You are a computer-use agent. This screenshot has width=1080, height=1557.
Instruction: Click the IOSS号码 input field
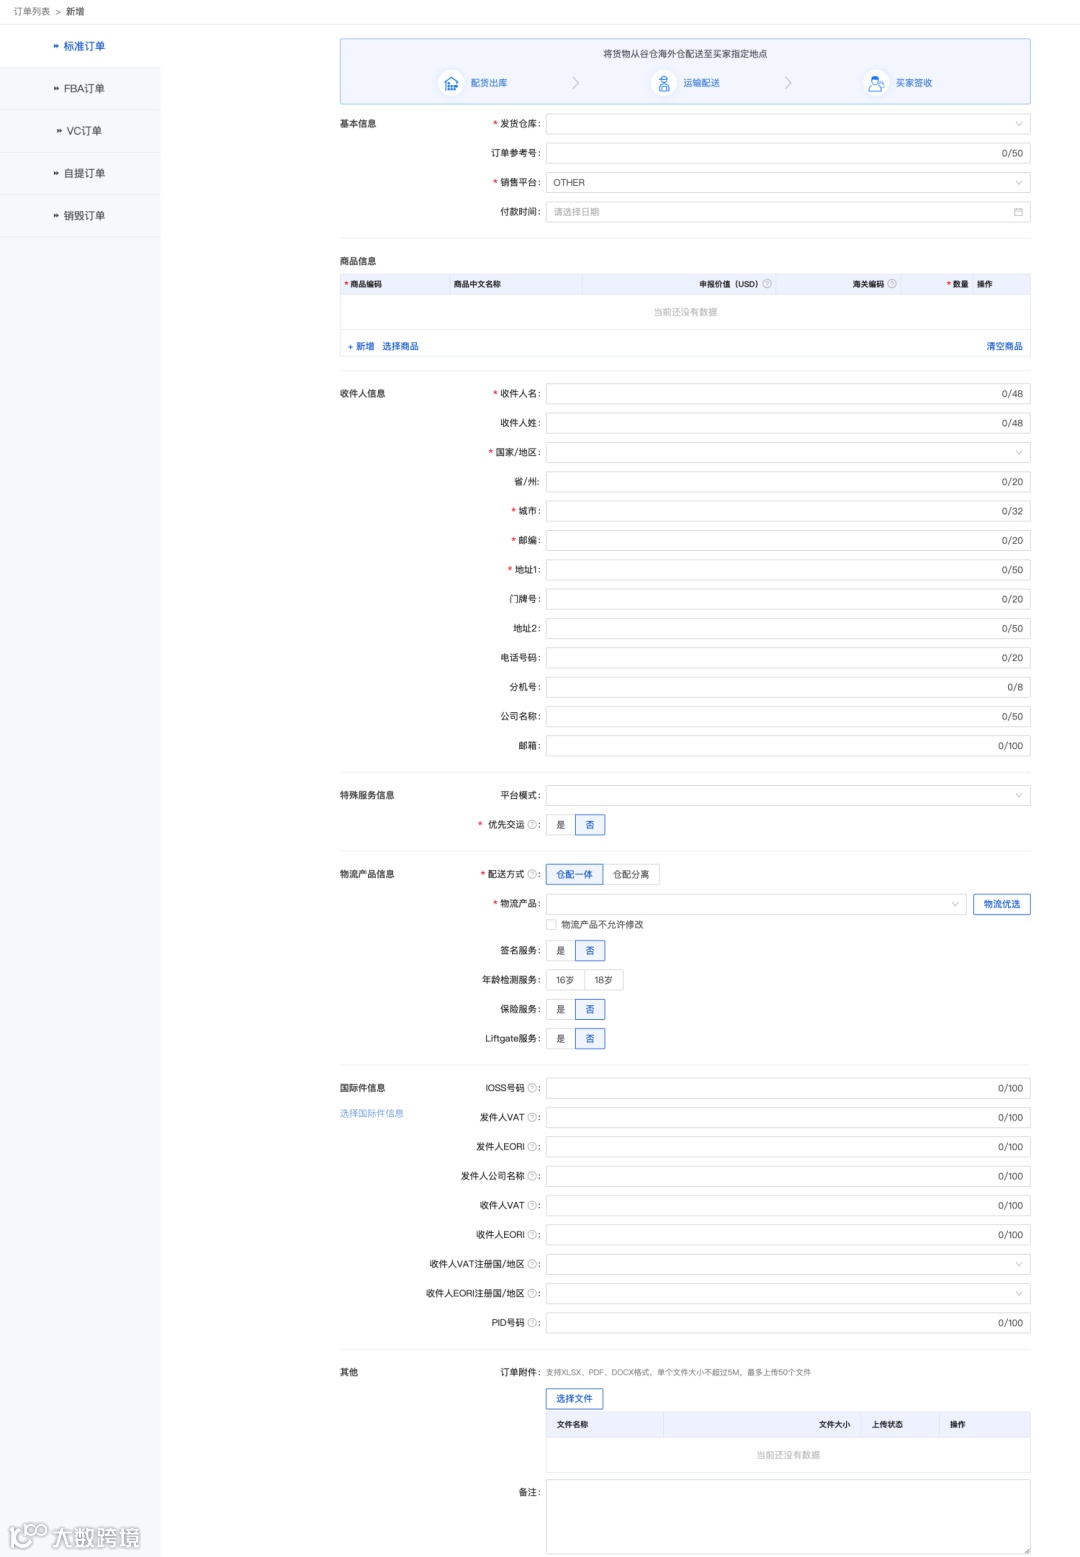[x=788, y=1088]
